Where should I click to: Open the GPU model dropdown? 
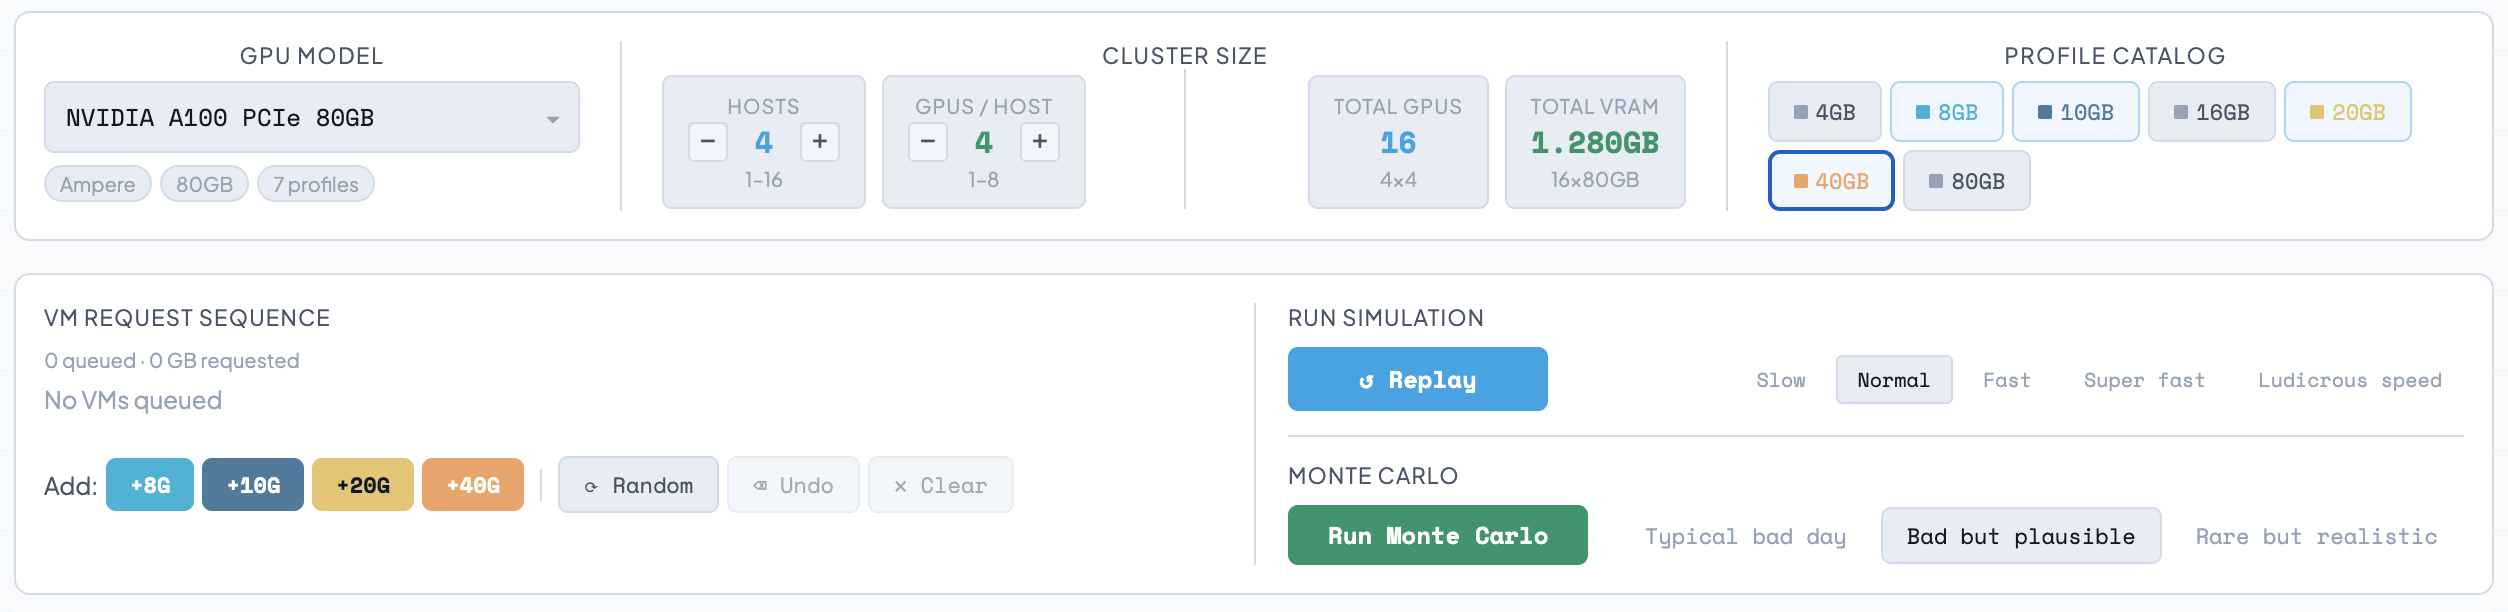(311, 118)
